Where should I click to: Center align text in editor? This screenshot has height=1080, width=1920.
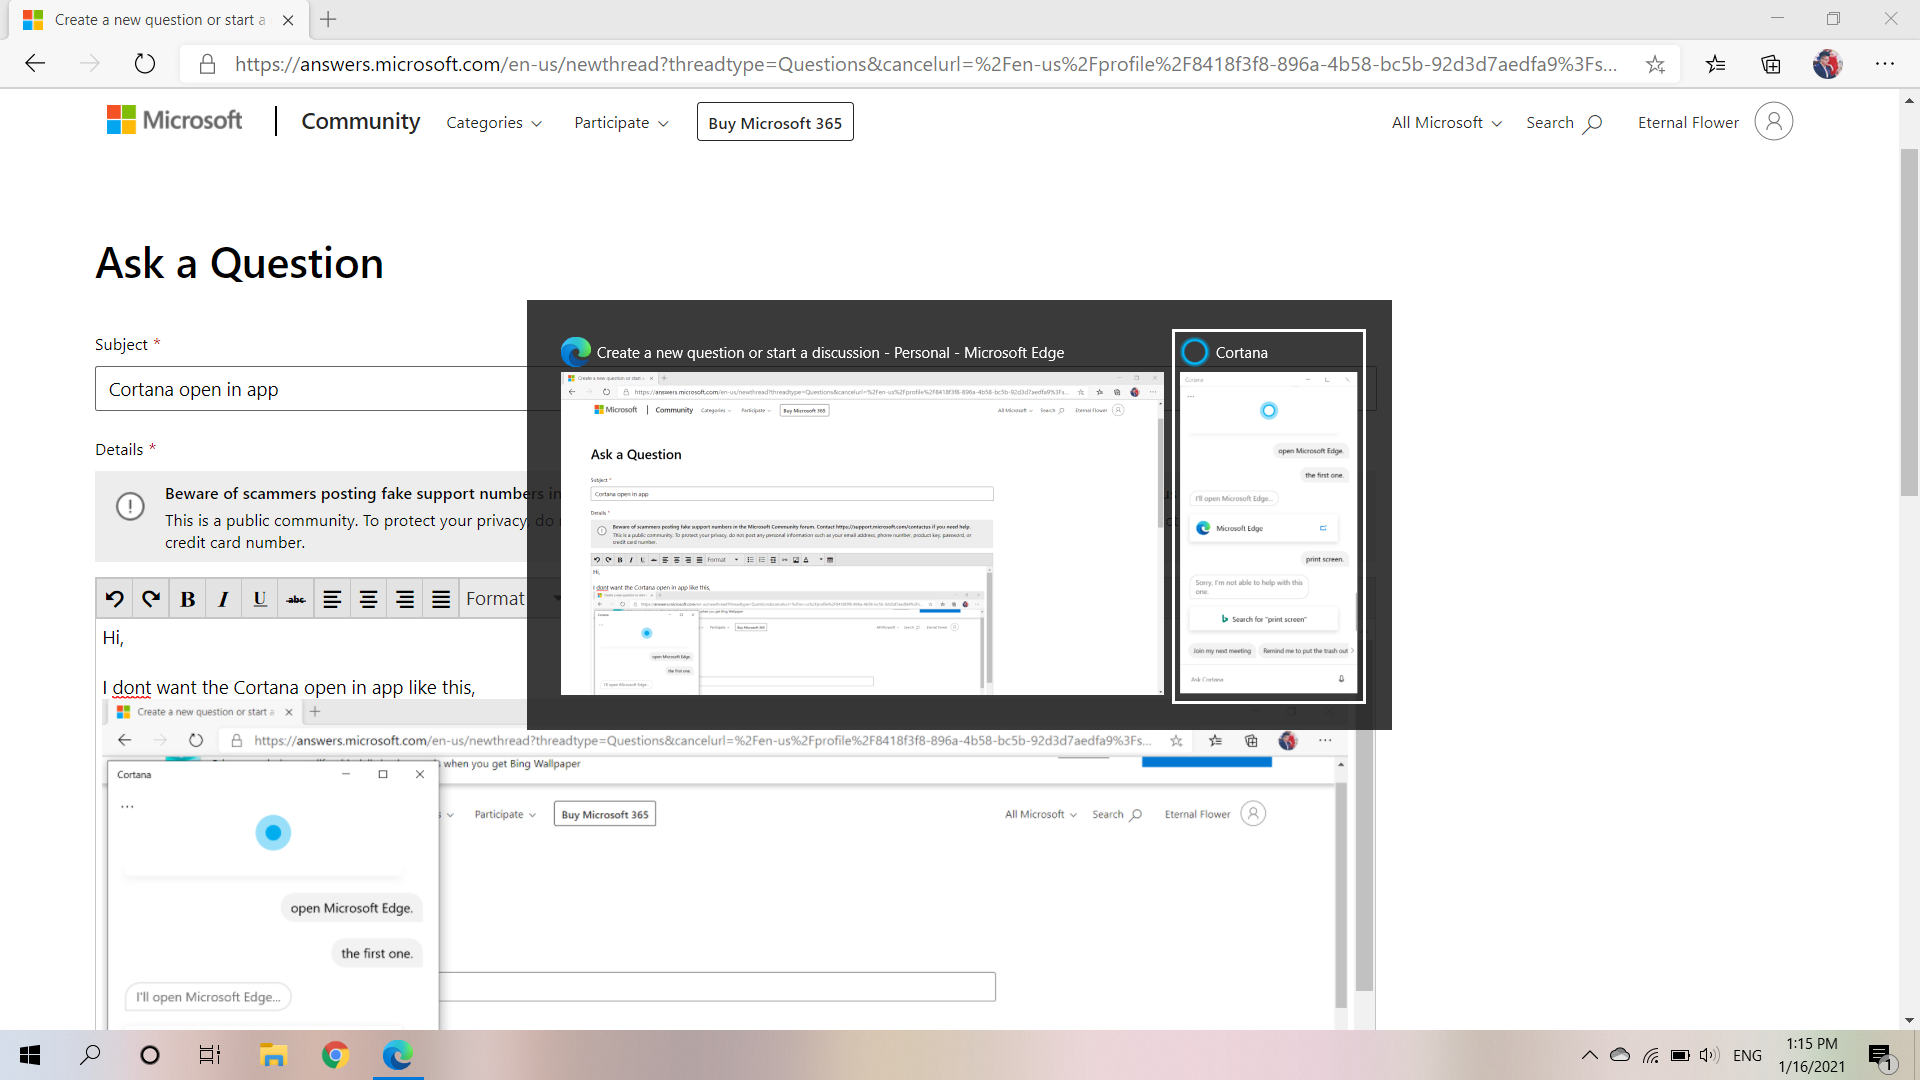[x=368, y=599]
